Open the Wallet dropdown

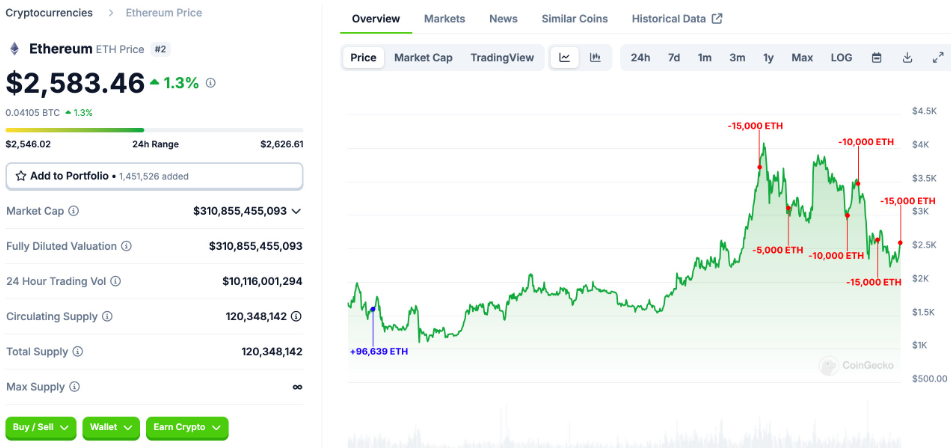[x=111, y=427]
